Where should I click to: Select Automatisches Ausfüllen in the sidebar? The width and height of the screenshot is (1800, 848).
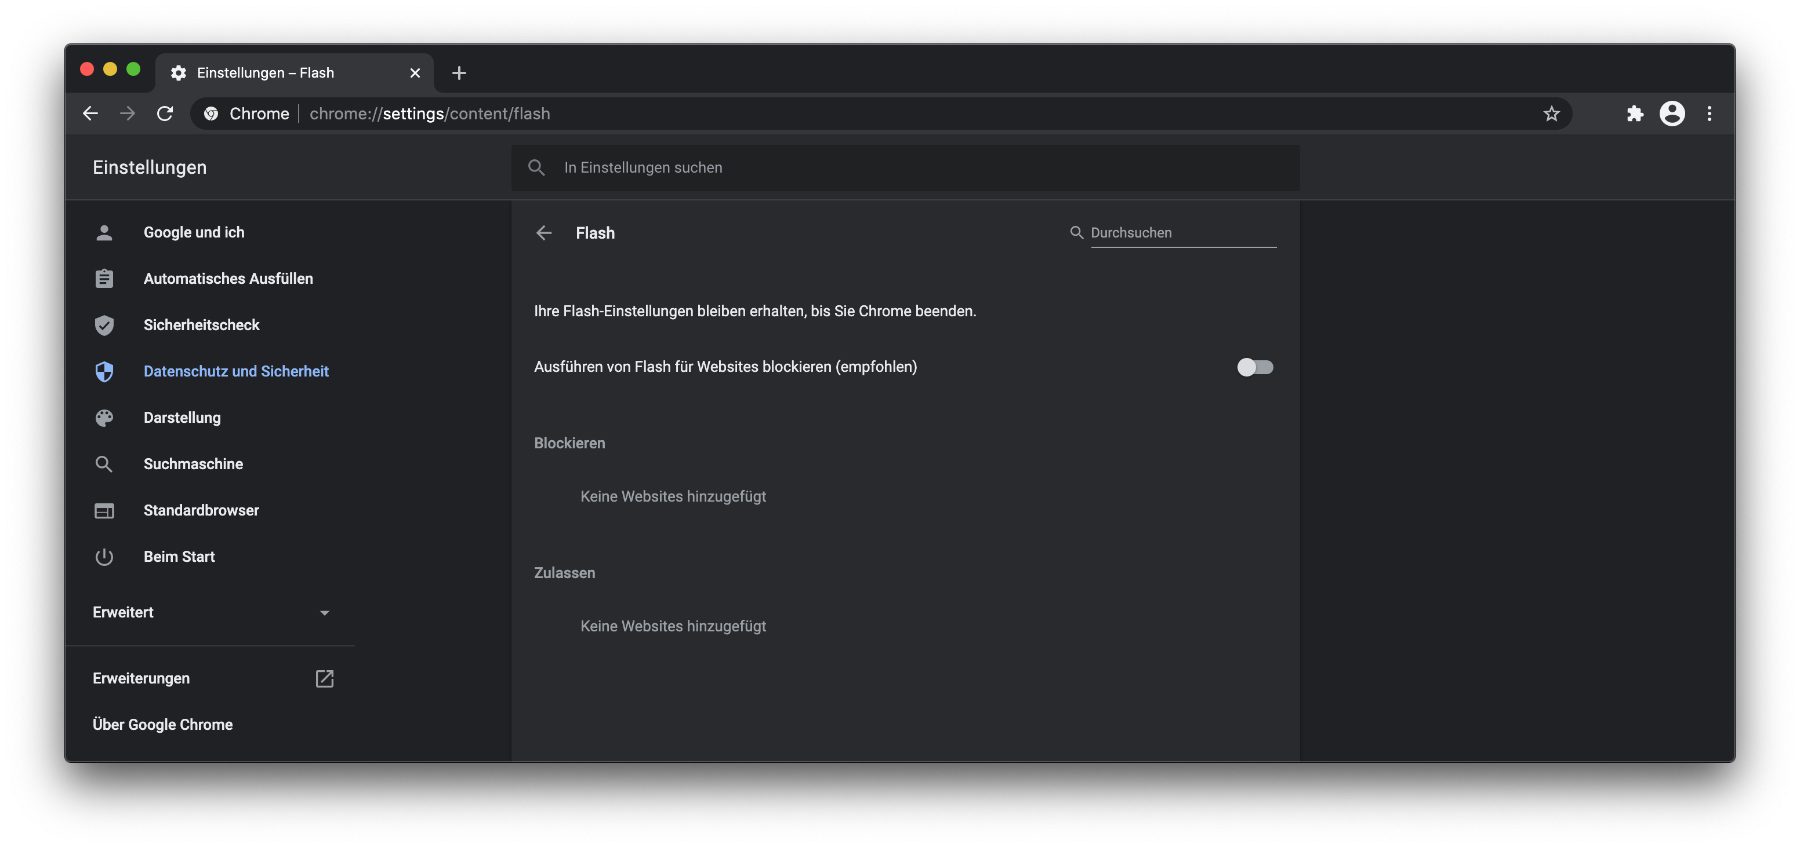pyautogui.click(x=228, y=279)
